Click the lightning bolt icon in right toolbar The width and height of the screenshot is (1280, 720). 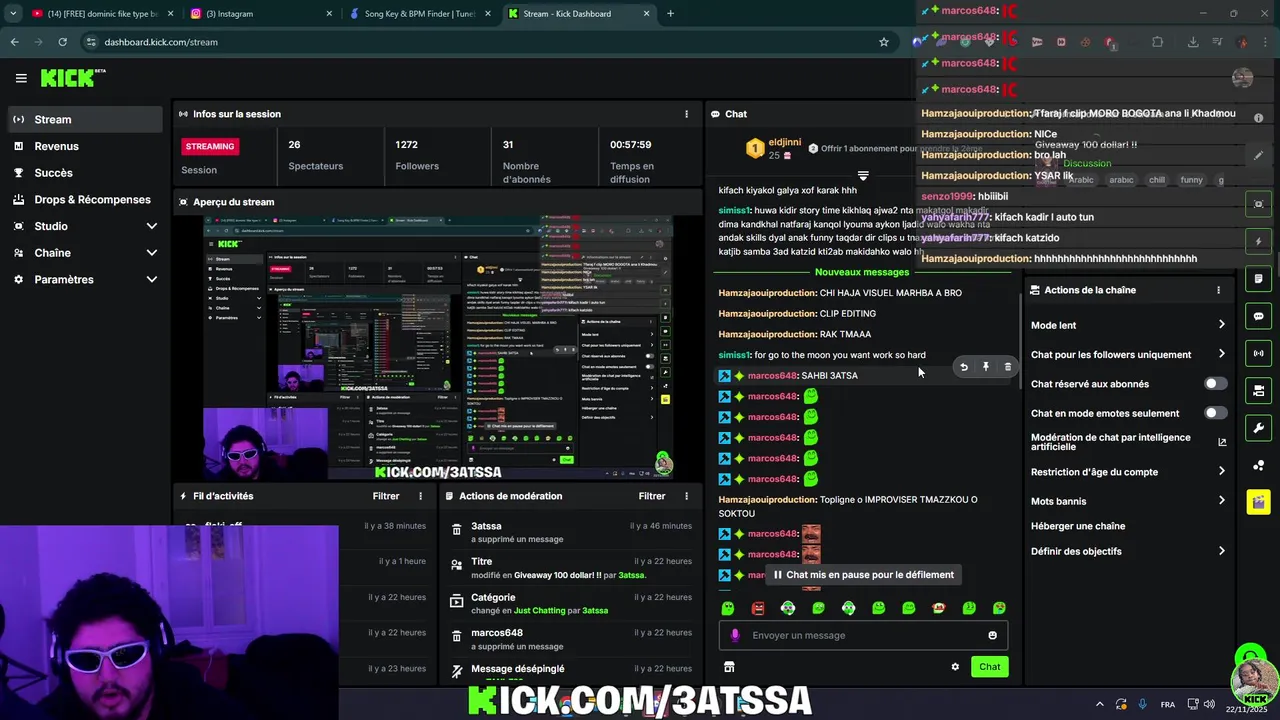(x=1258, y=241)
